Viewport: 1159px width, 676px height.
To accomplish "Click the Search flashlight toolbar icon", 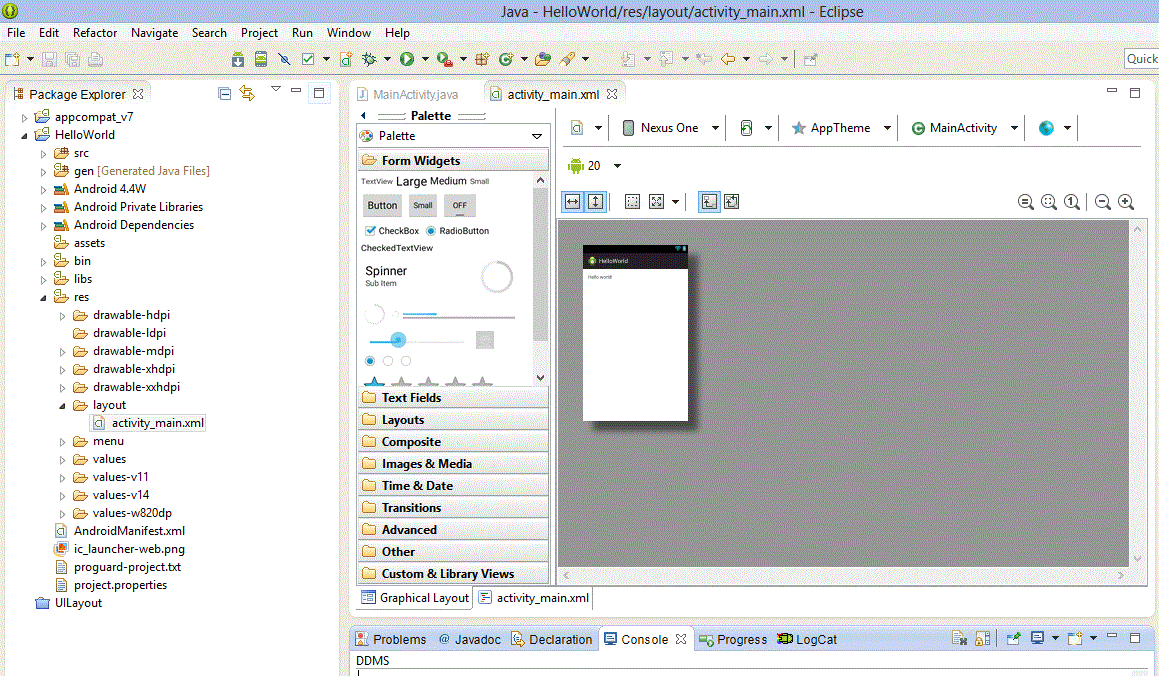I will (568, 59).
